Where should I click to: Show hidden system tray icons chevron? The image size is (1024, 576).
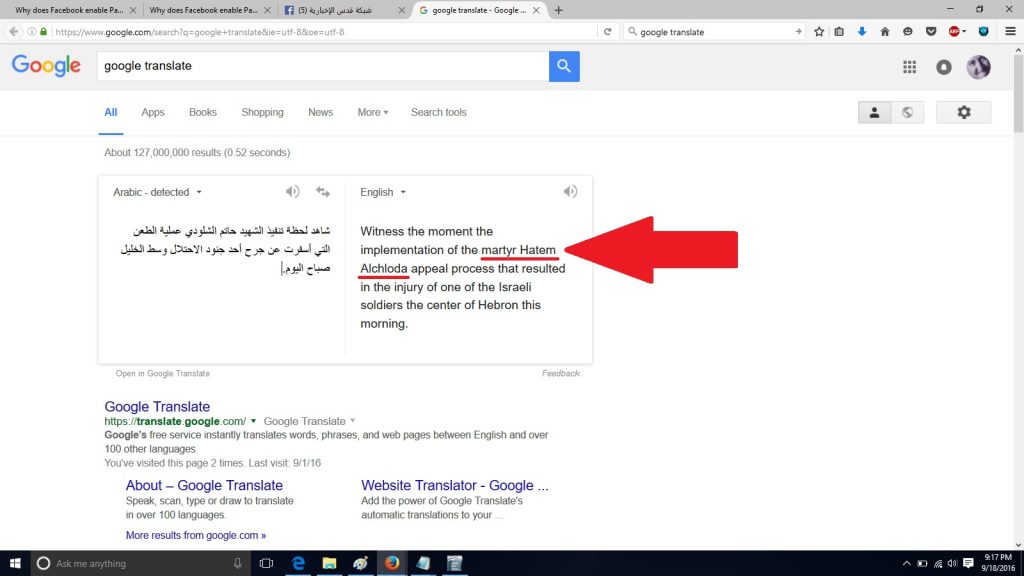906,563
